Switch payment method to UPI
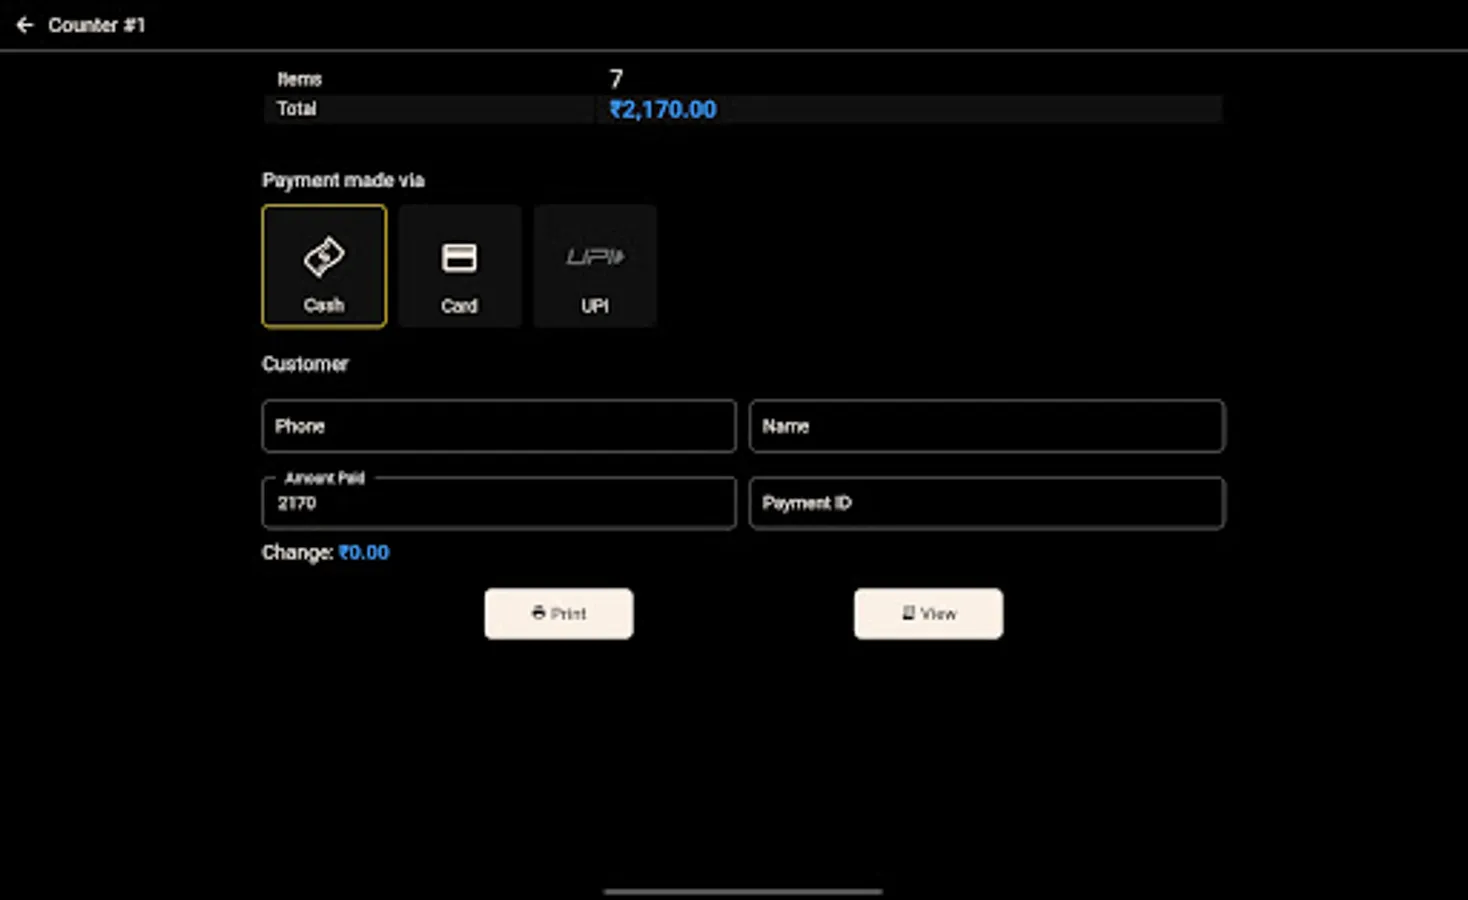 point(594,266)
